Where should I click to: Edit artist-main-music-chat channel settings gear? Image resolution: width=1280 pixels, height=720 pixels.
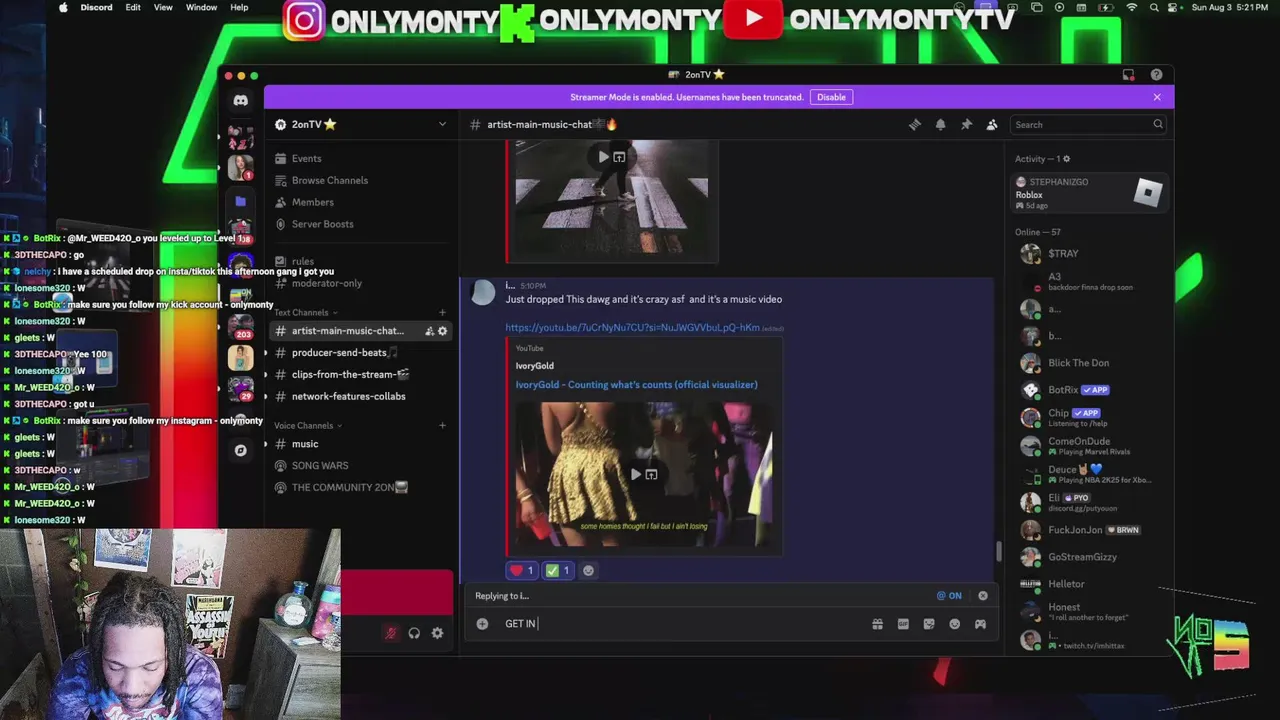443,331
